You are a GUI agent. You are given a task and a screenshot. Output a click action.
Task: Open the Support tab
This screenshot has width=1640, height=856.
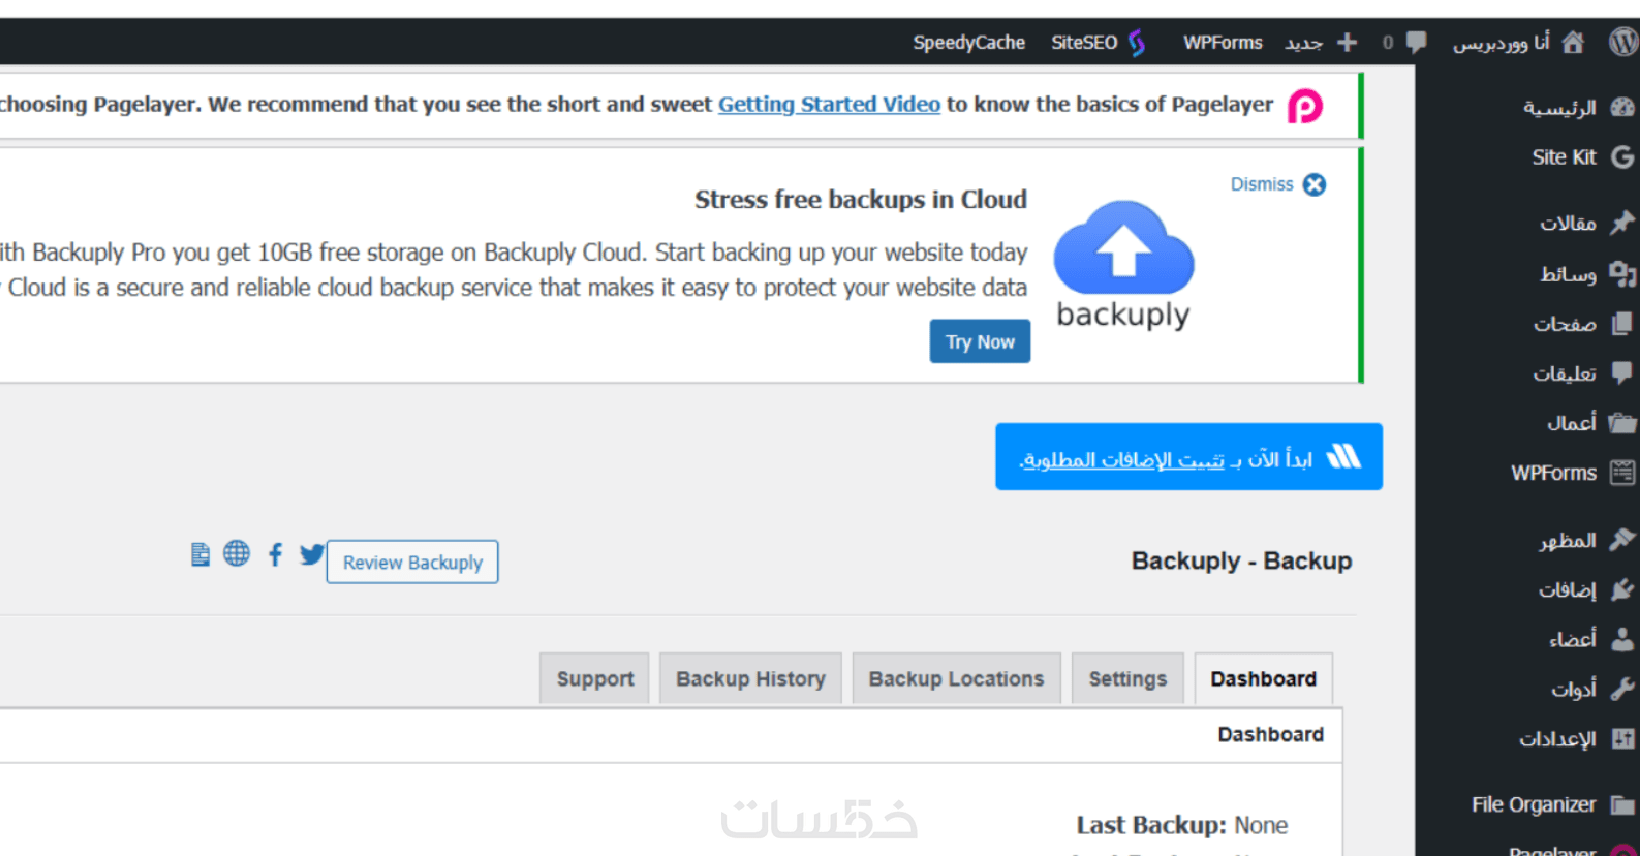[595, 679]
